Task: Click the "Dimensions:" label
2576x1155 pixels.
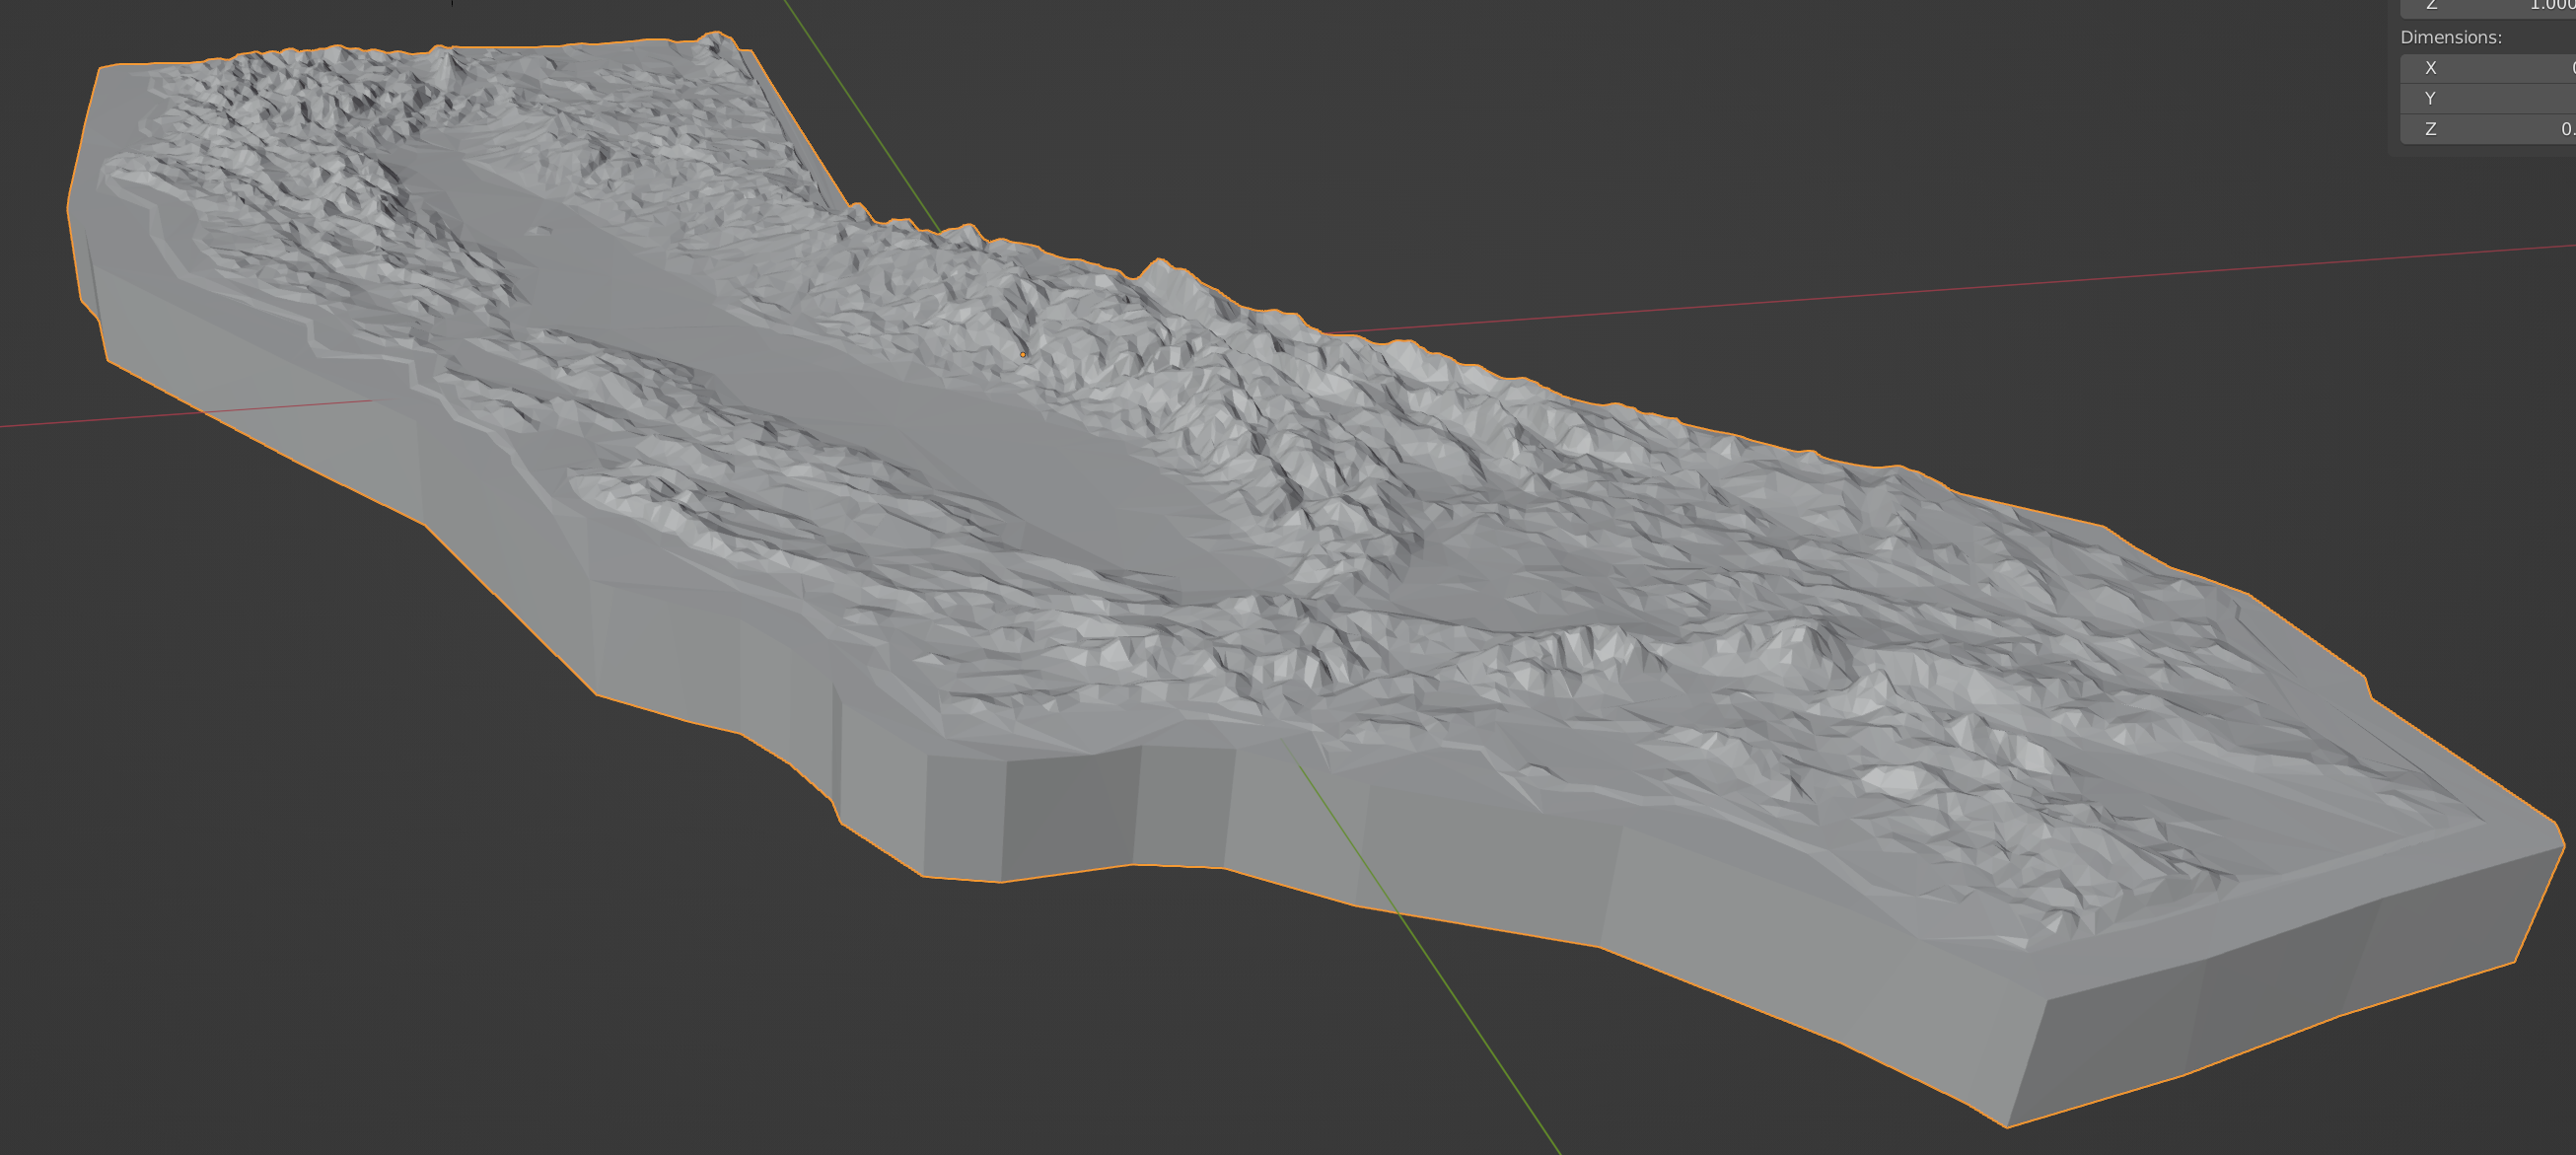Action: (x=2451, y=37)
